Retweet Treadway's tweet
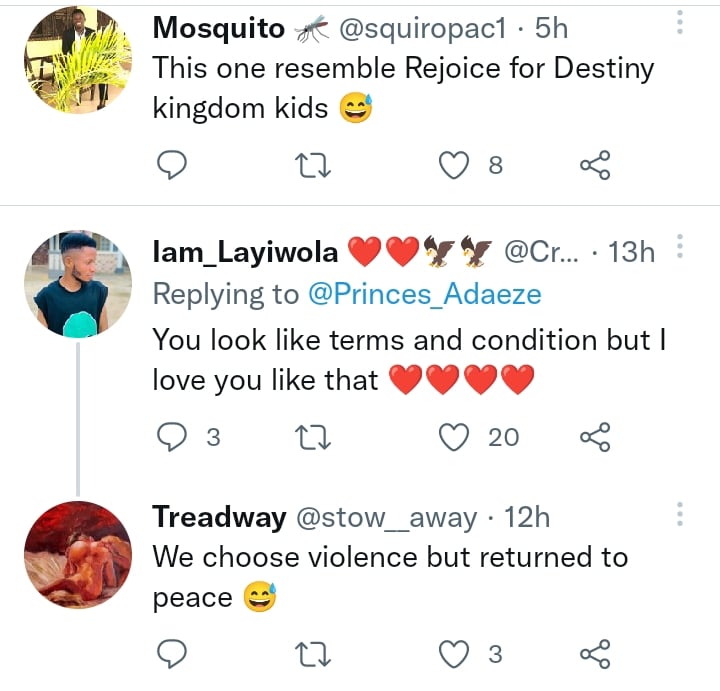Viewport: 720px width, 691px height. 313,654
